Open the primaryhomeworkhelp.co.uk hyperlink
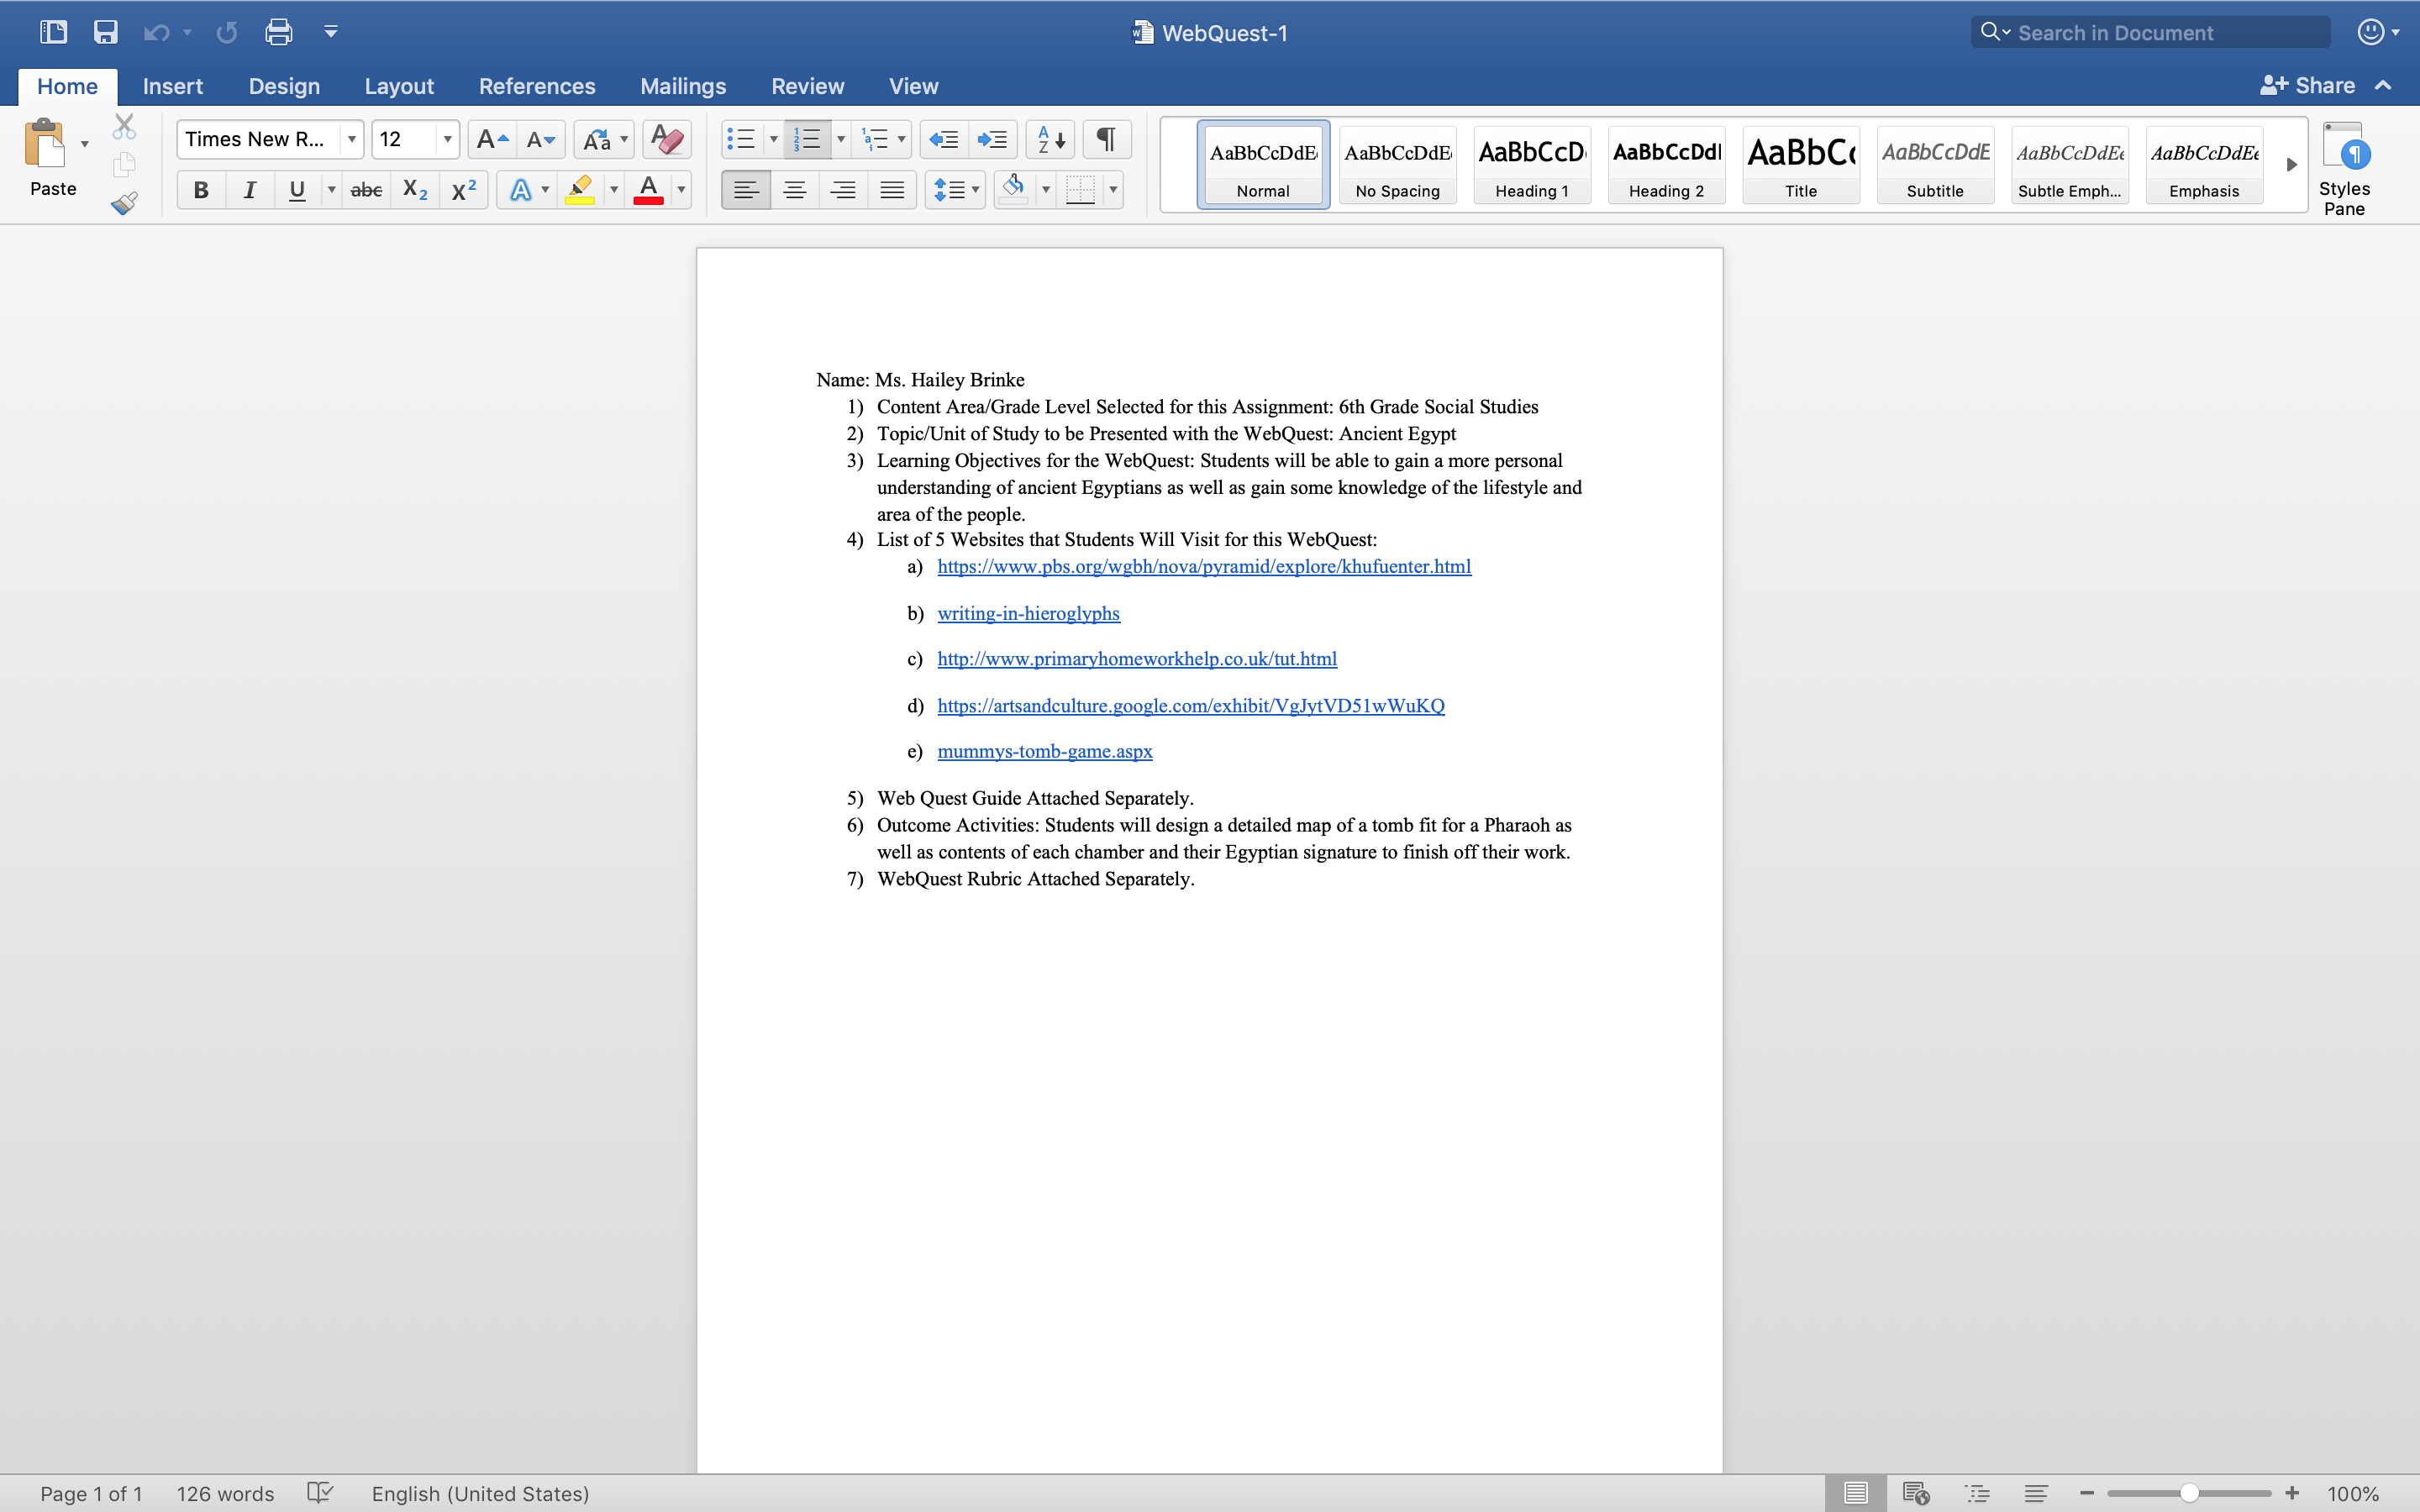2420x1512 pixels. (x=1136, y=659)
